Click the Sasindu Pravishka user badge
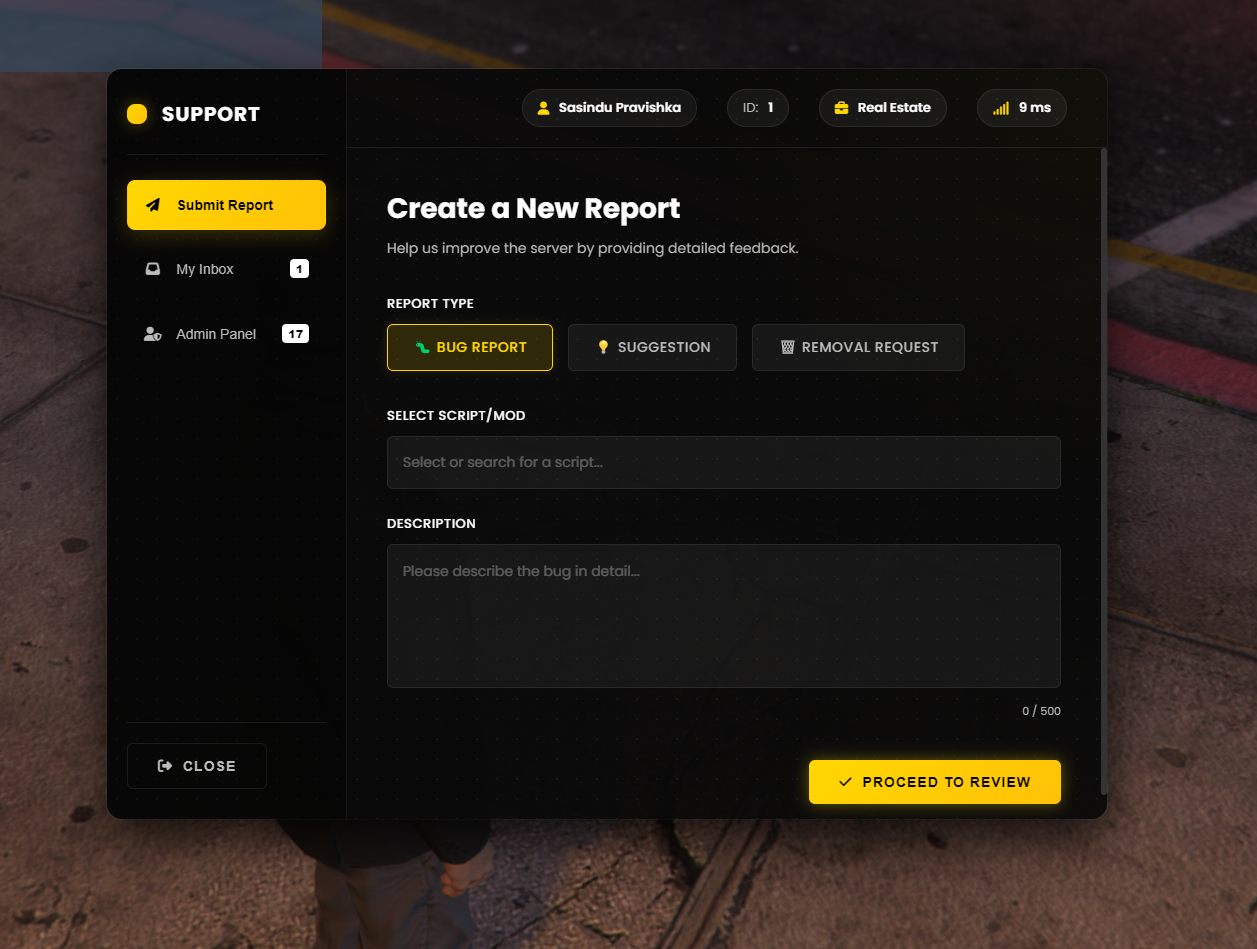This screenshot has height=949, width=1257. coord(609,108)
